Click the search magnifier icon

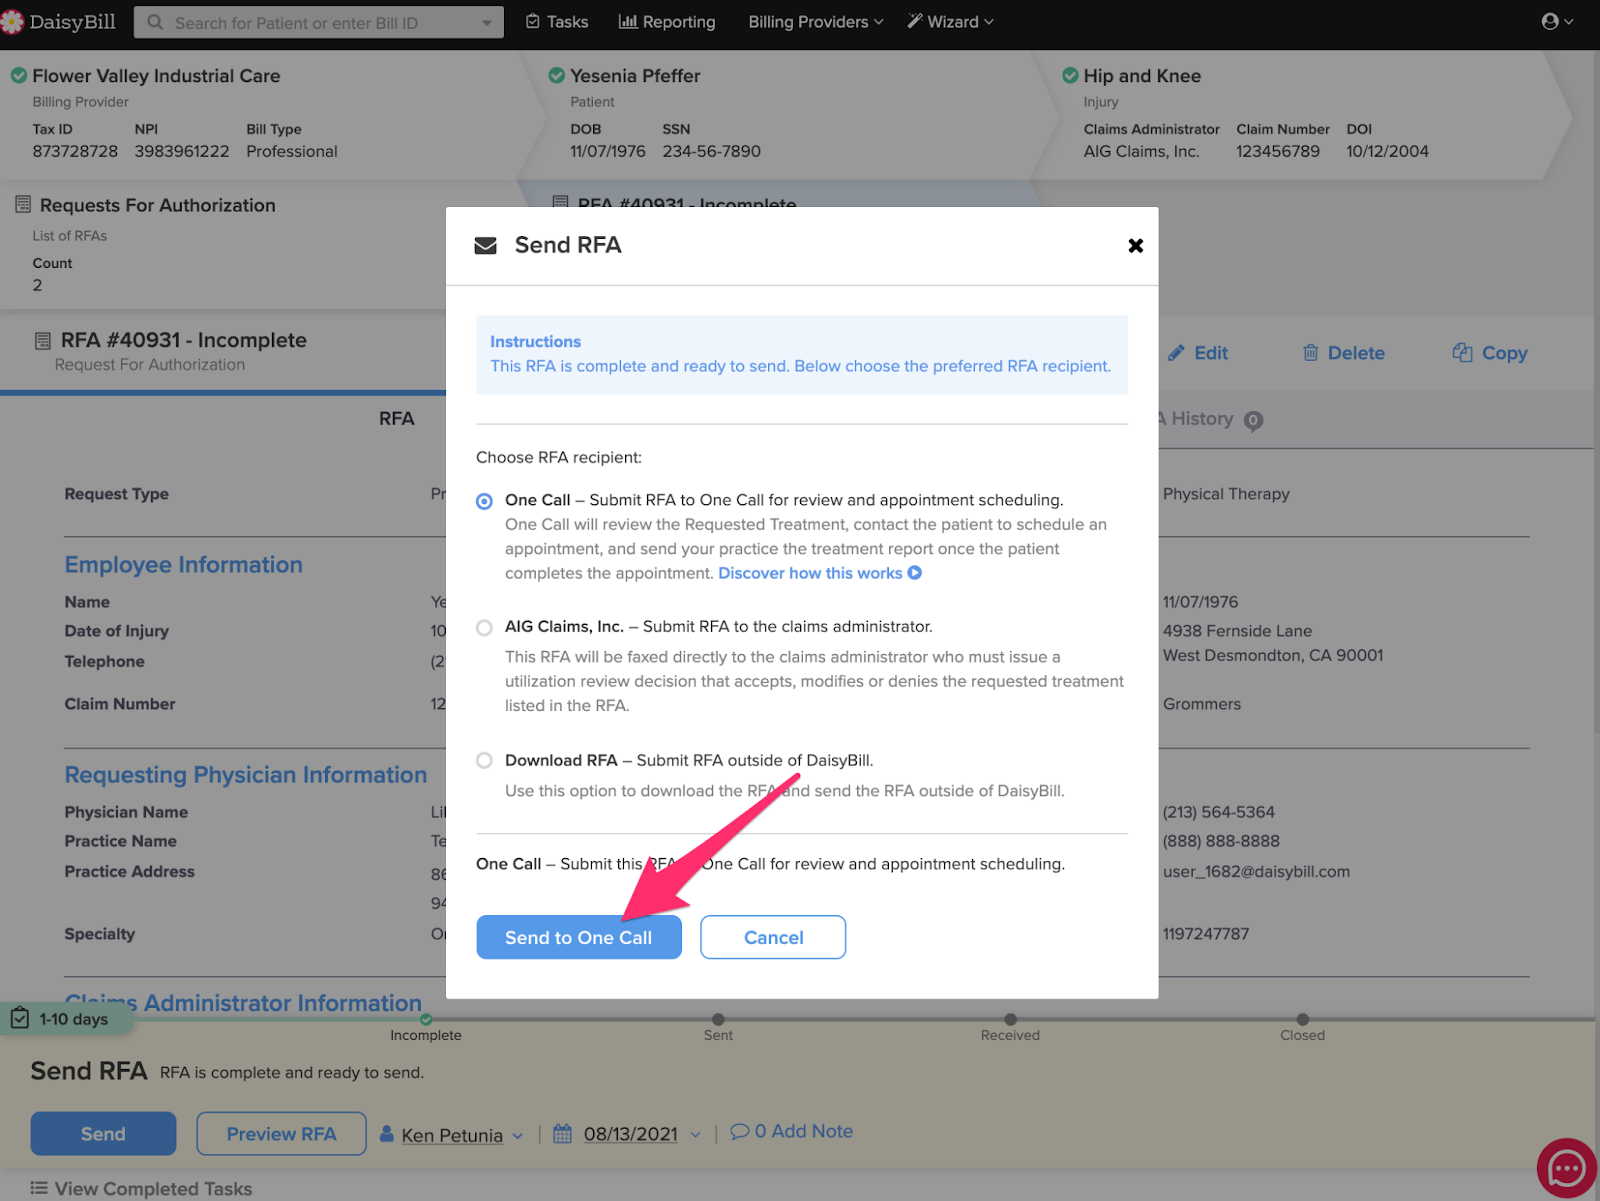(x=155, y=22)
